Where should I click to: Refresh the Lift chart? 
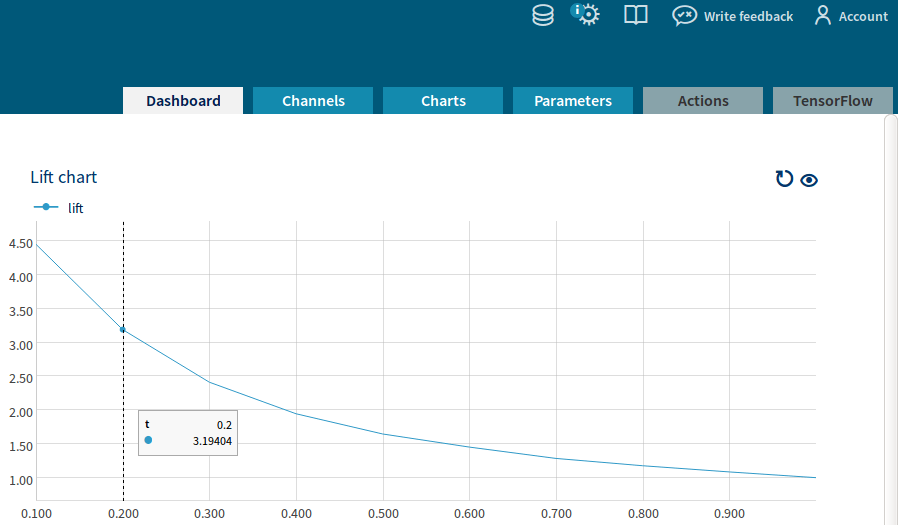(784, 179)
